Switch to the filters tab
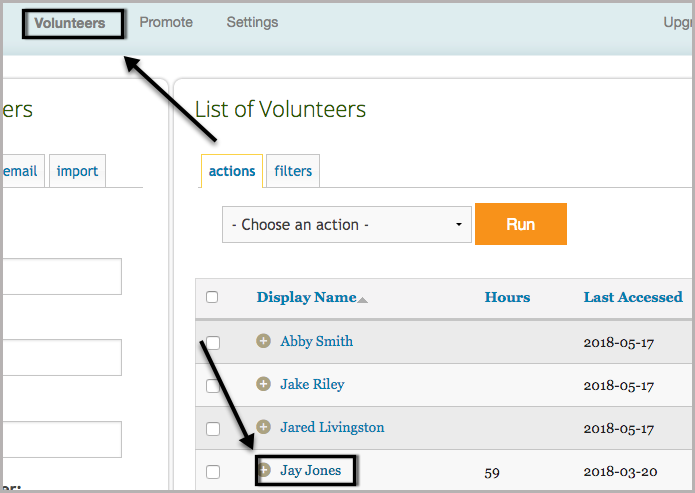The height and width of the screenshot is (493, 695). coord(293,171)
